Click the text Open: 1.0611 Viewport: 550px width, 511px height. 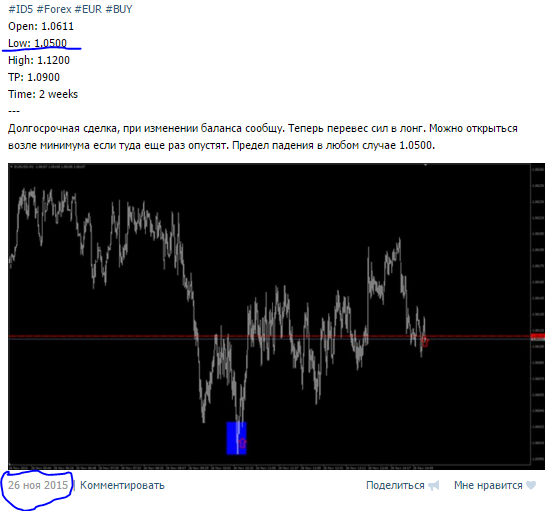[x=41, y=26]
